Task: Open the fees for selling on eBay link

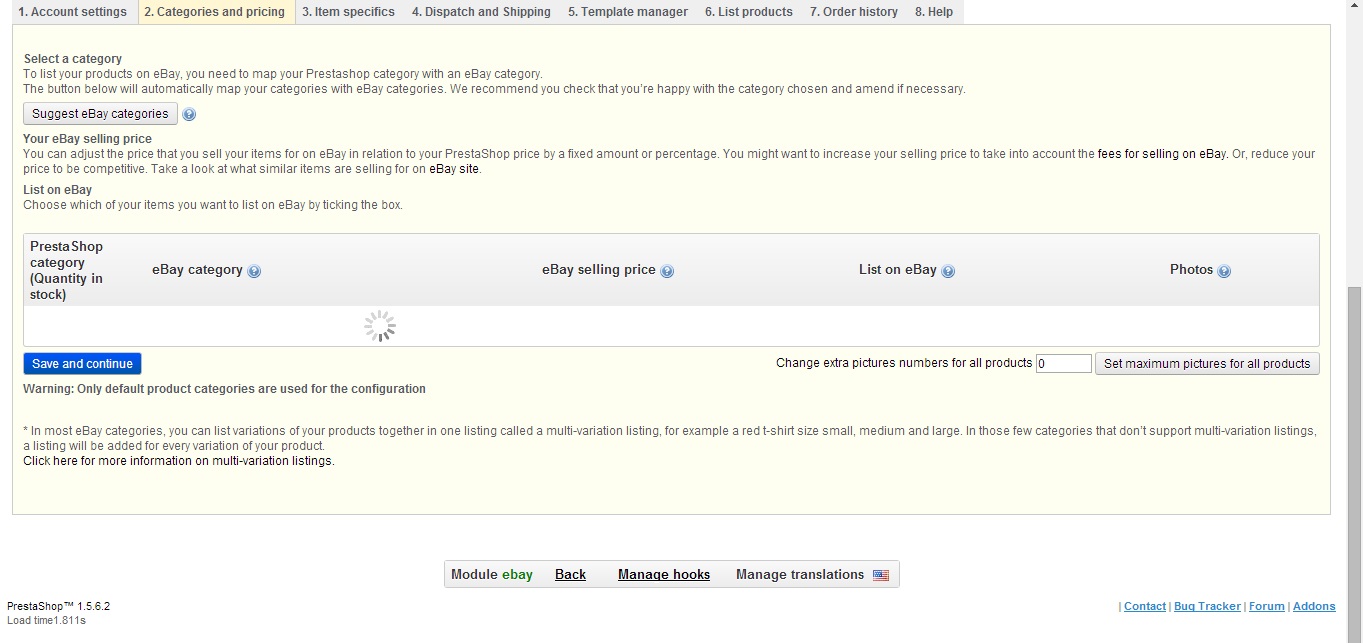Action: click(x=1162, y=154)
